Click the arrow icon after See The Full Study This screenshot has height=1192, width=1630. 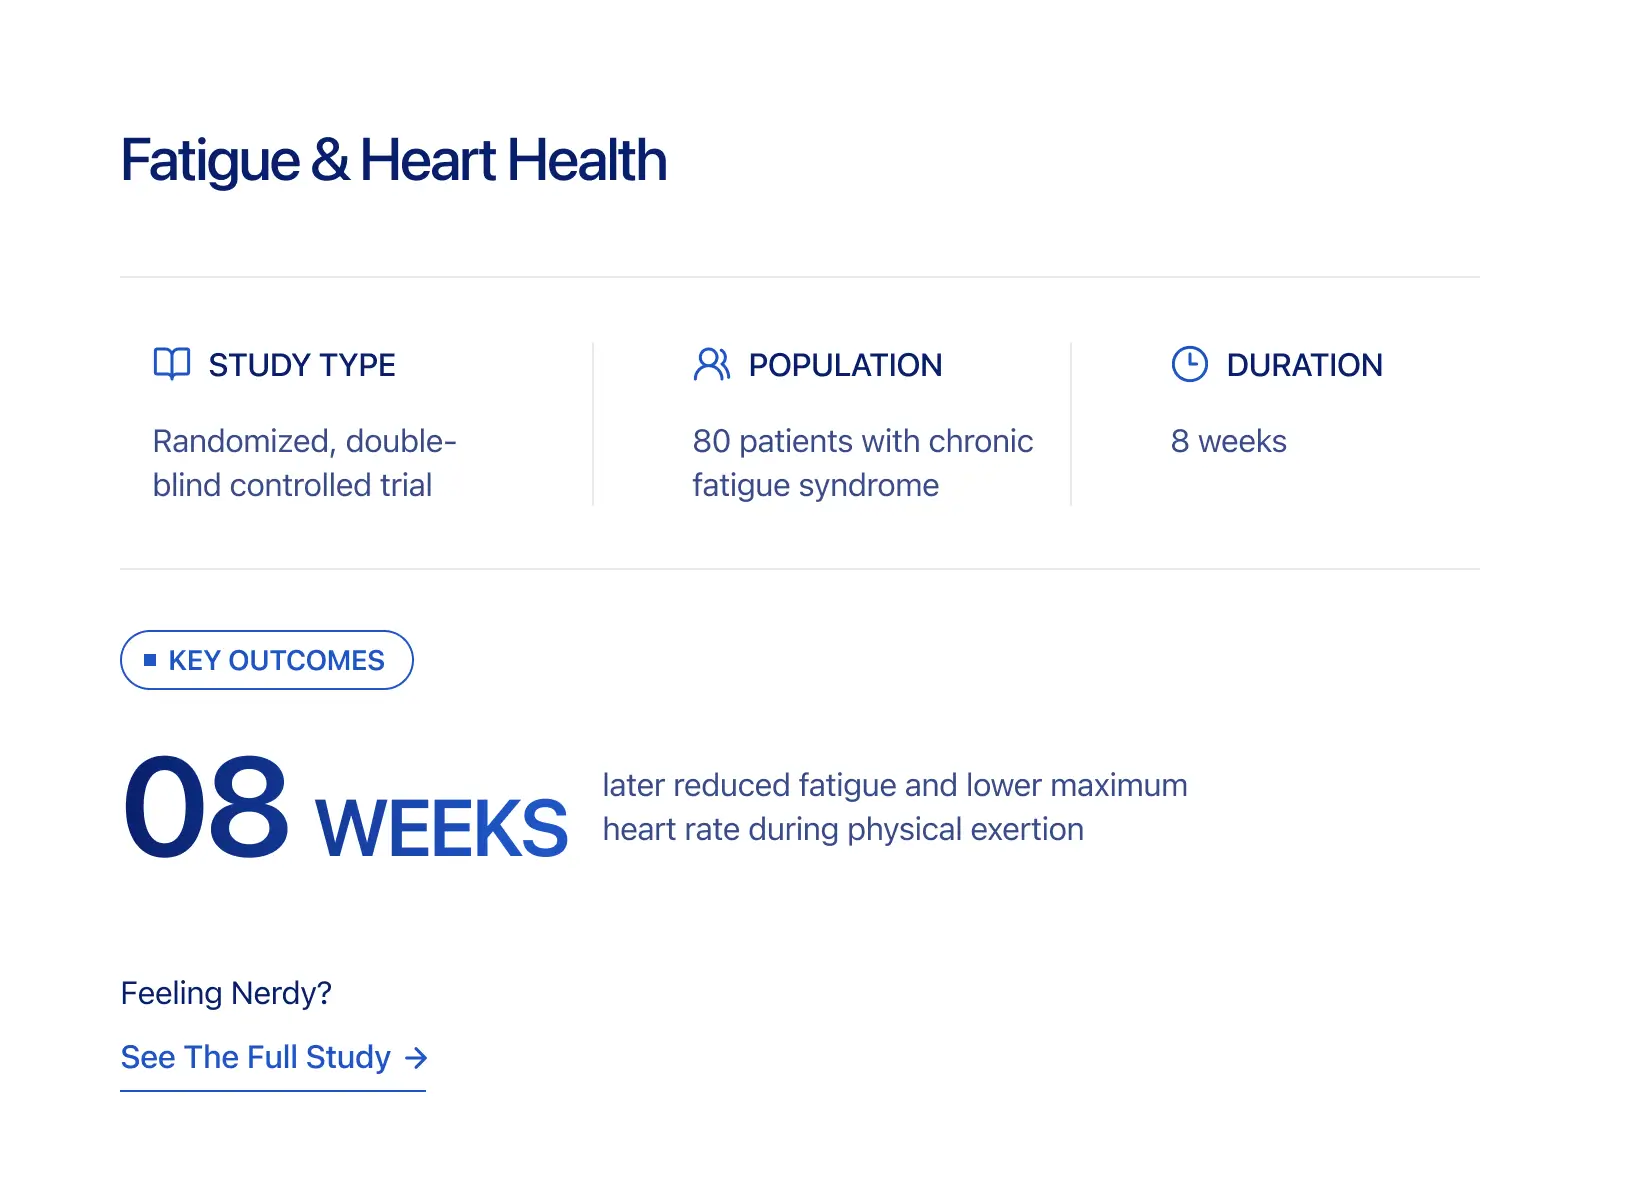(416, 1058)
